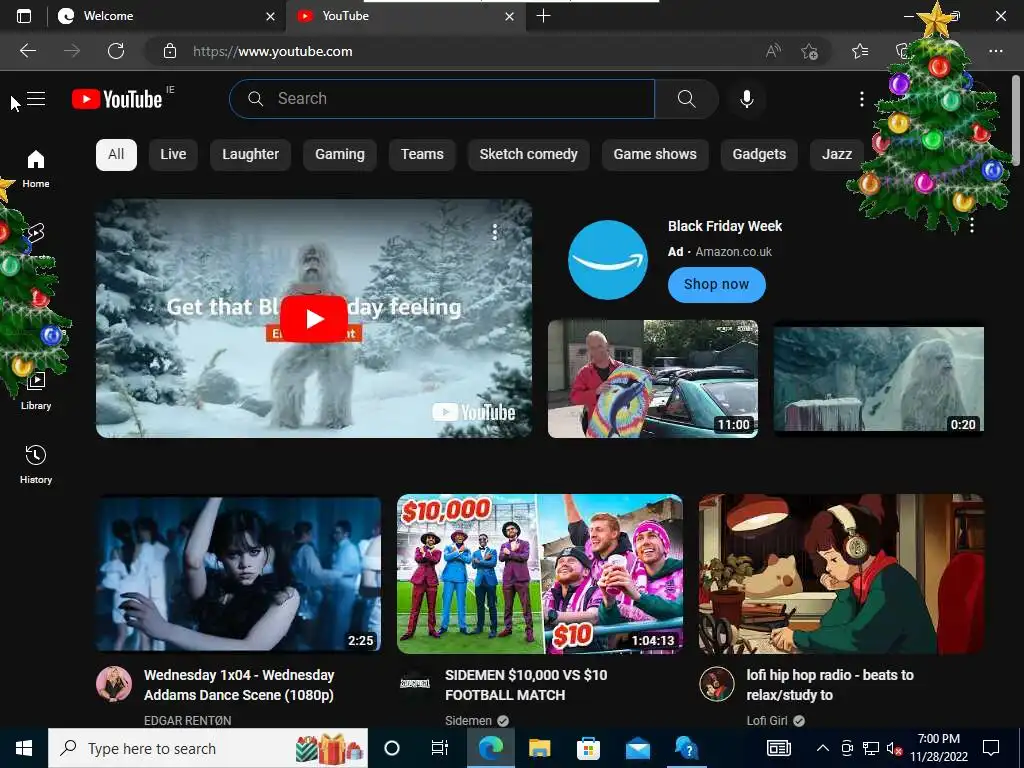Image resolution: width=1024 pixels, height=768 pixels.
Task: Open Read aloud in address bar
Action: [x=773, y=51]
